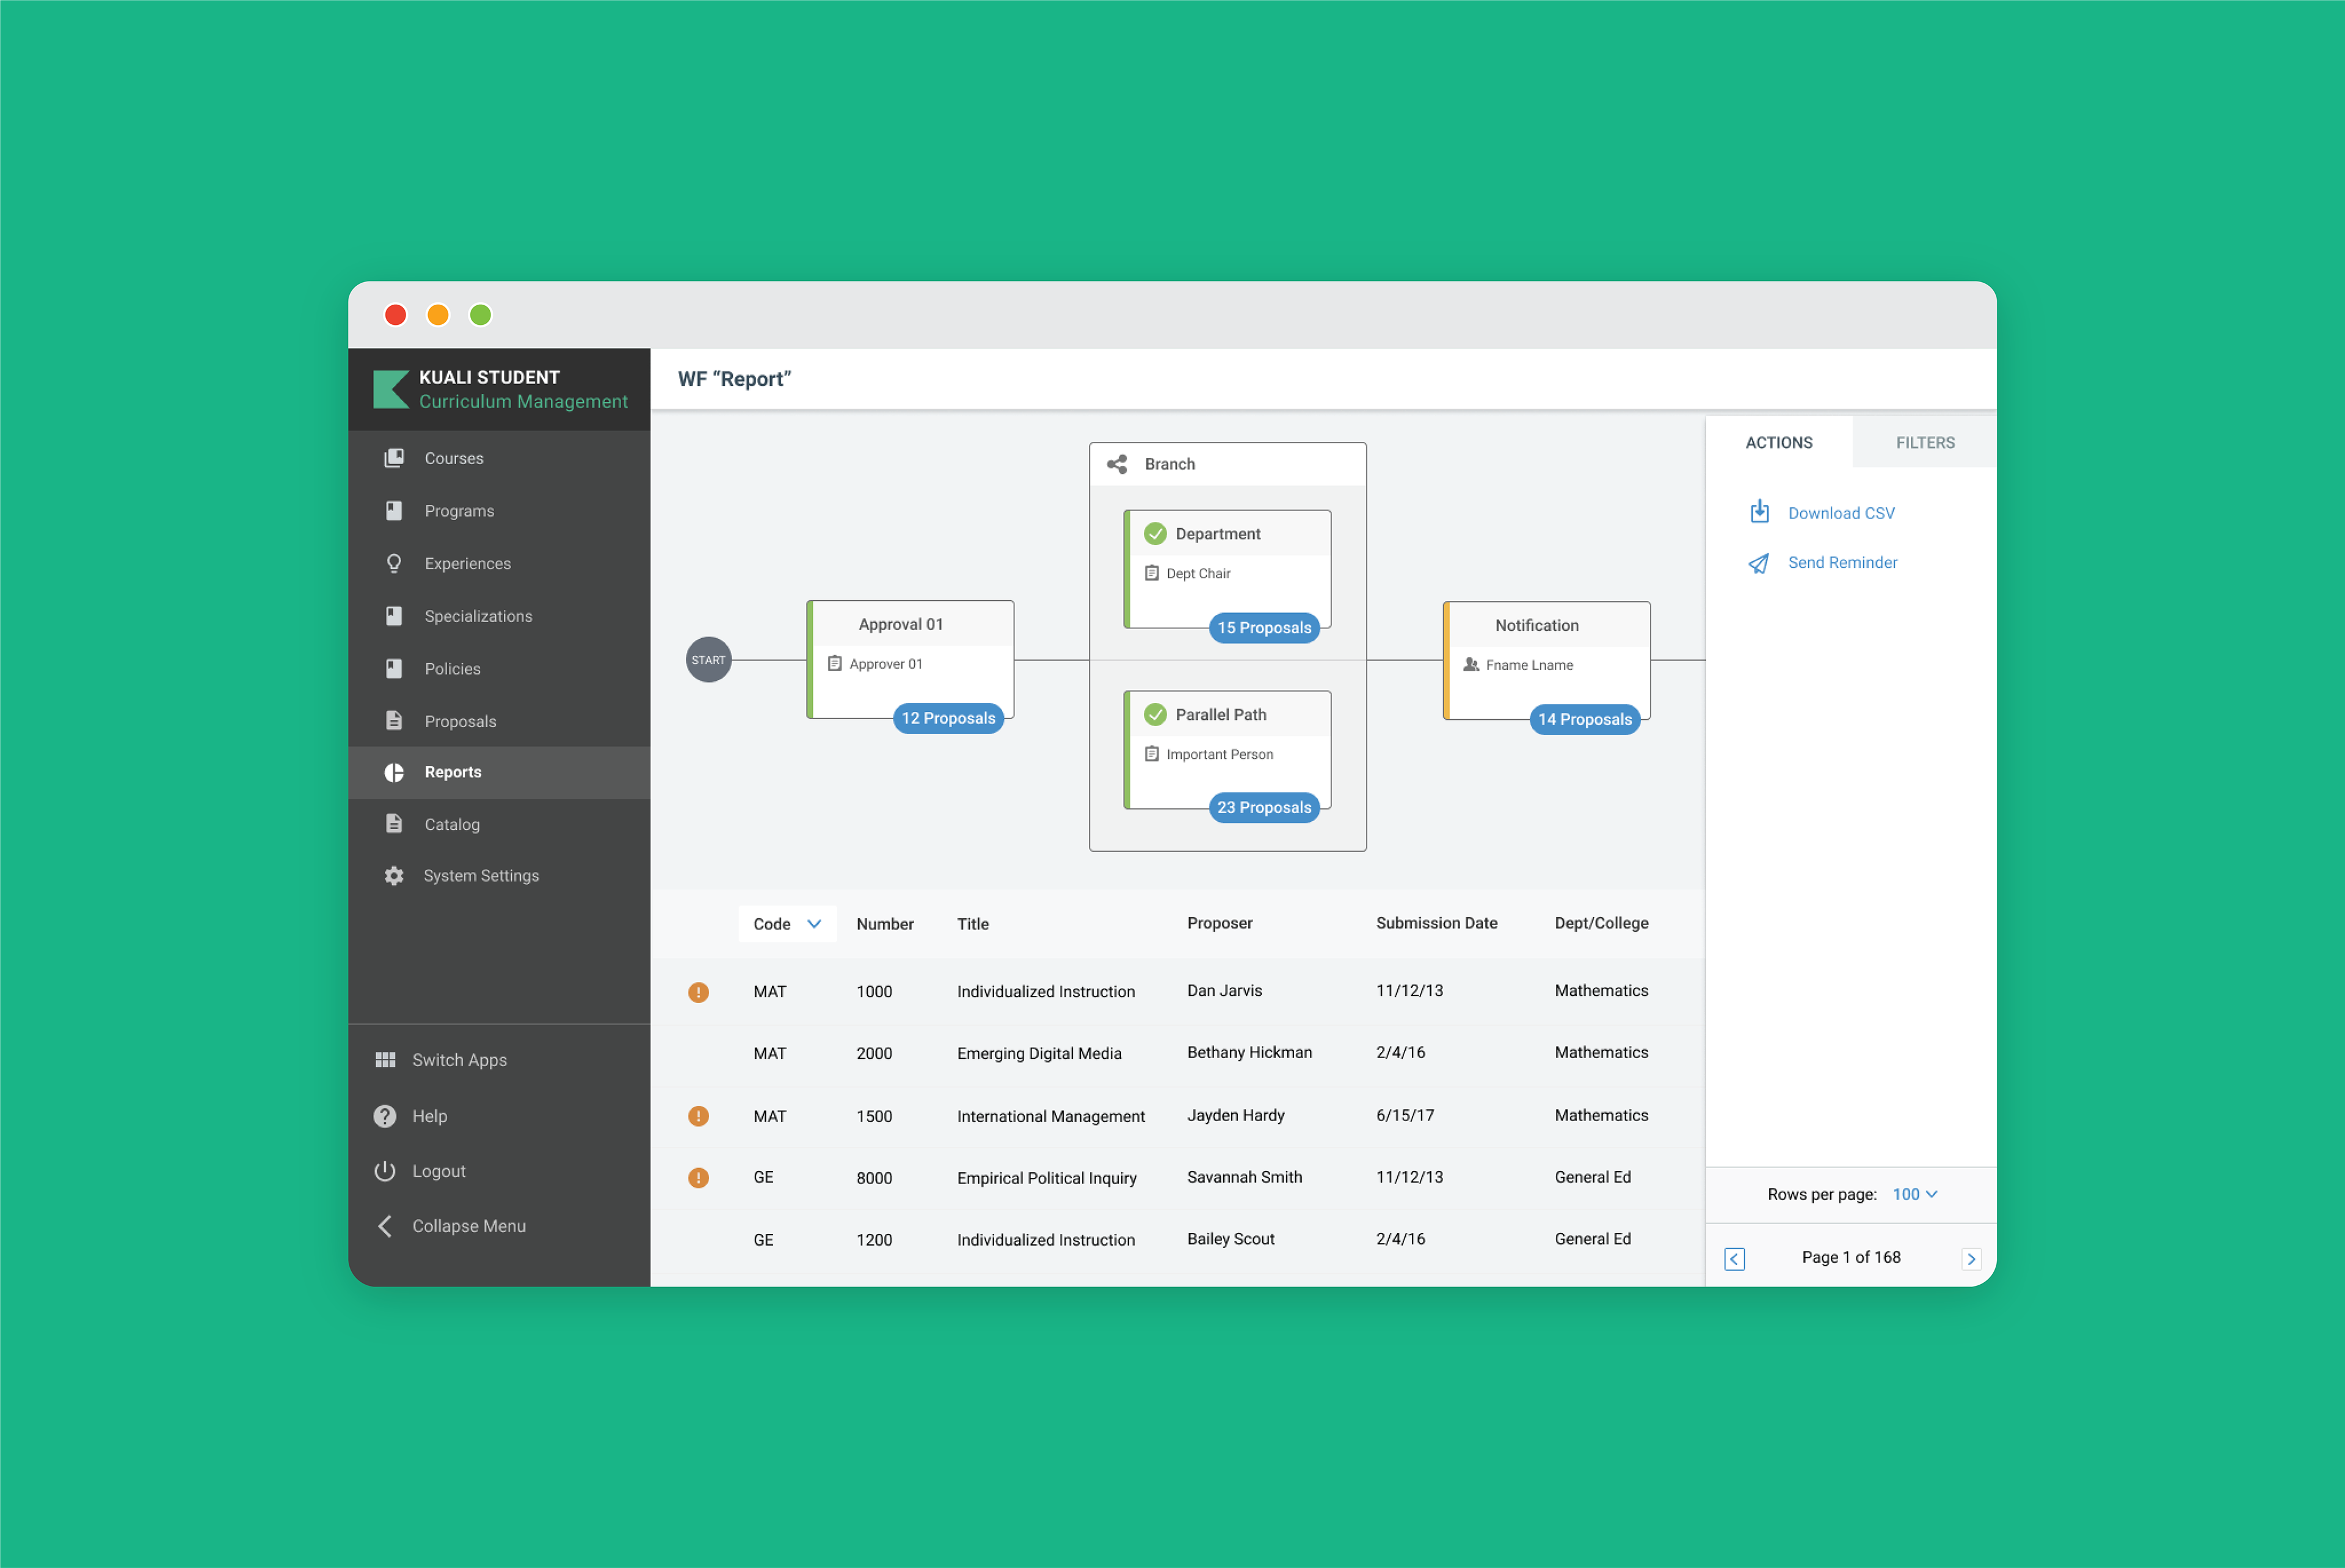Click the Dept/College column header

1601,923
